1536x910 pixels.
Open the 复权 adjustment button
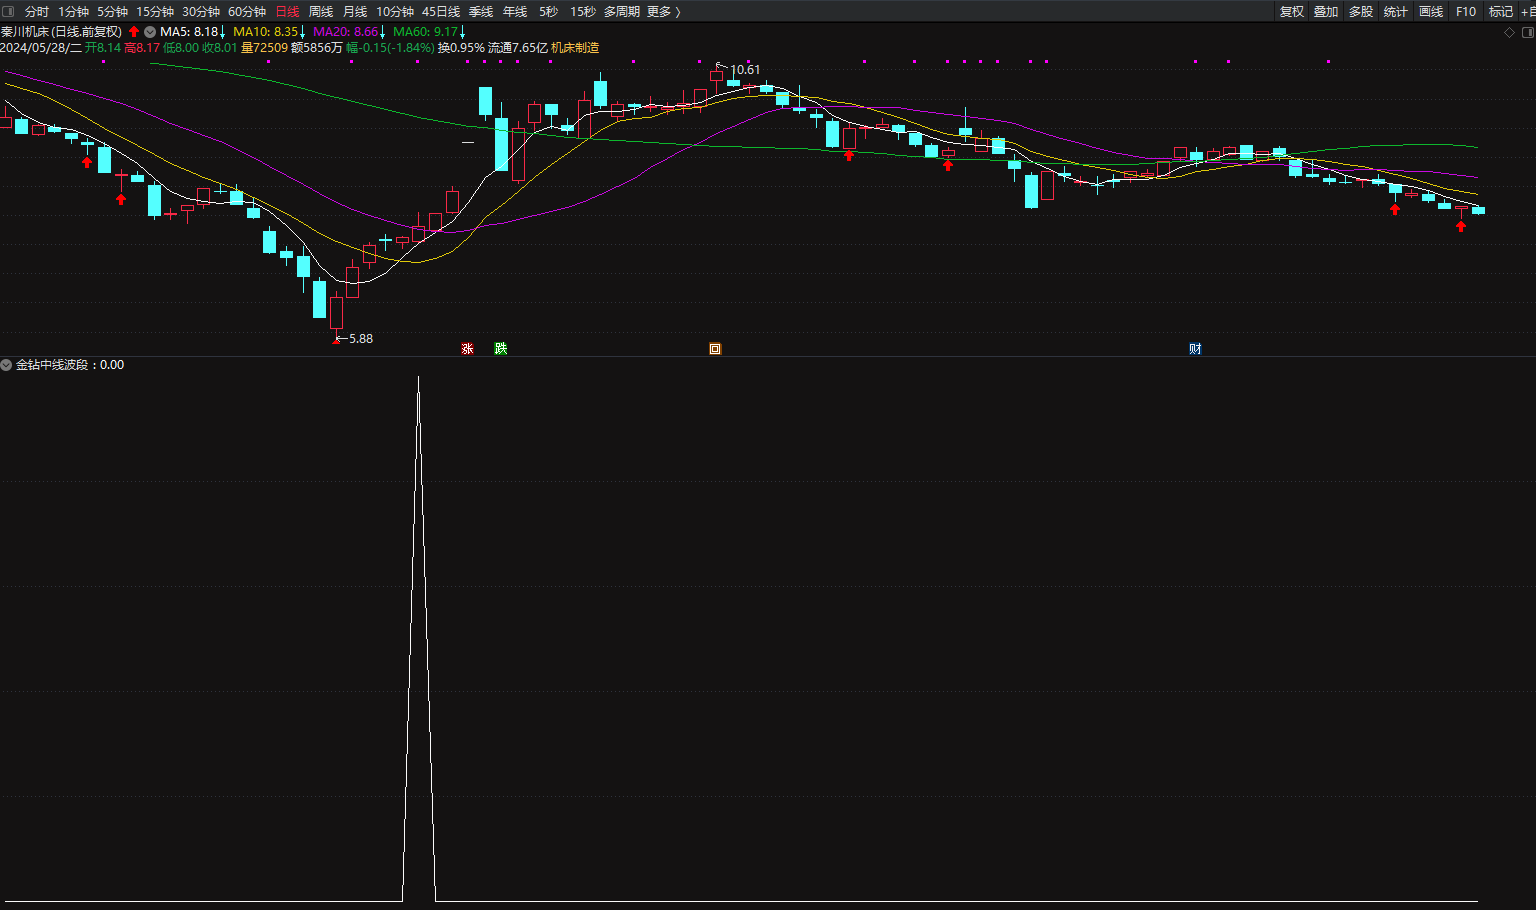point(1292,12)
